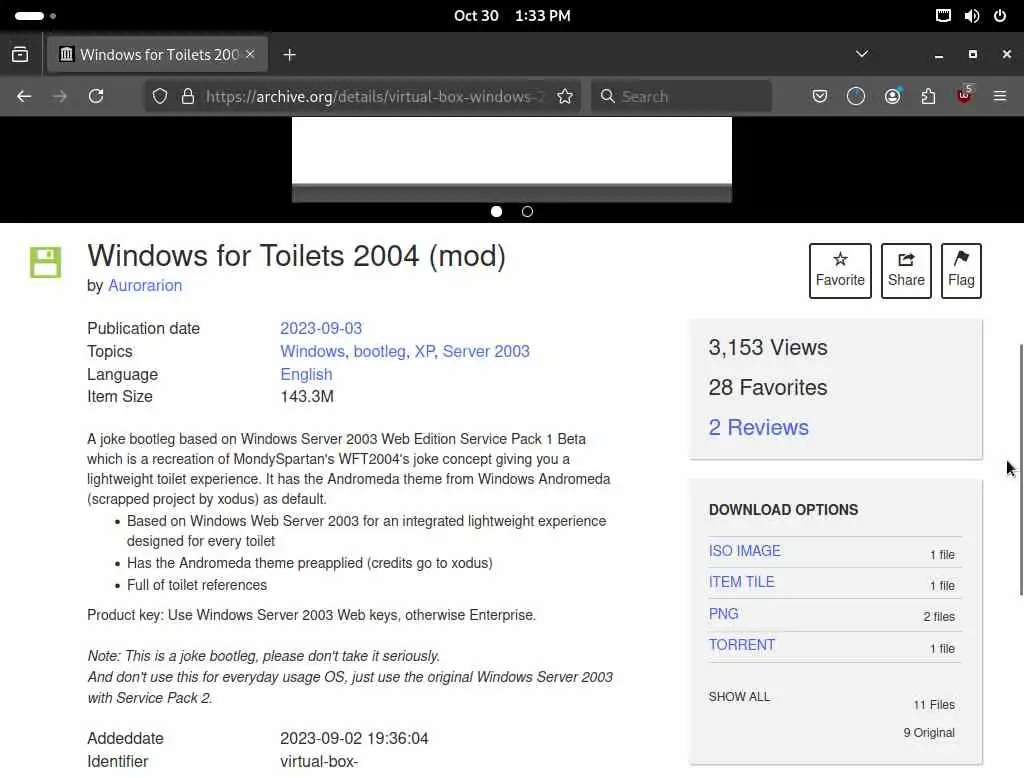Viewport: 1024px width, 778px height.
Task: Open the top bar screen keyboard indicator
Action: pos(943,16)
